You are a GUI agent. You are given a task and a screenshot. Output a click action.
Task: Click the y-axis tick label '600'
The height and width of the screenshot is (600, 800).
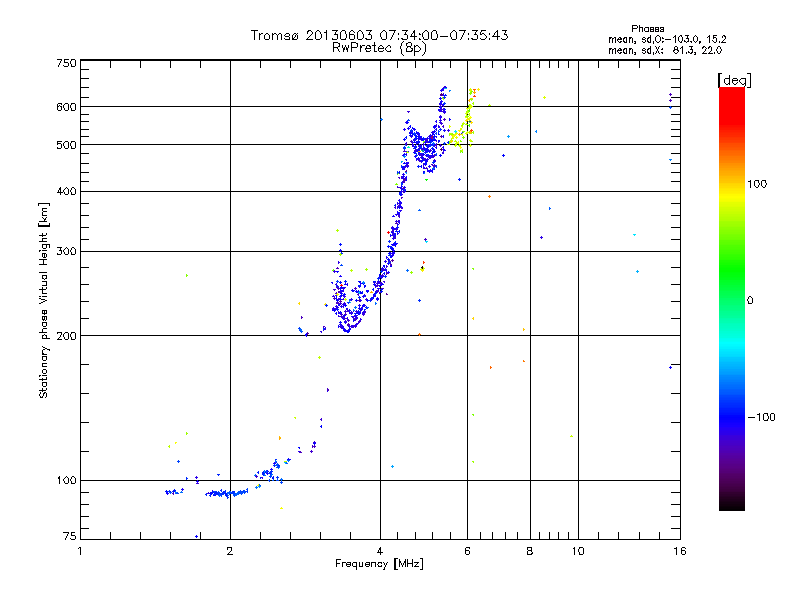click(66, 107)
